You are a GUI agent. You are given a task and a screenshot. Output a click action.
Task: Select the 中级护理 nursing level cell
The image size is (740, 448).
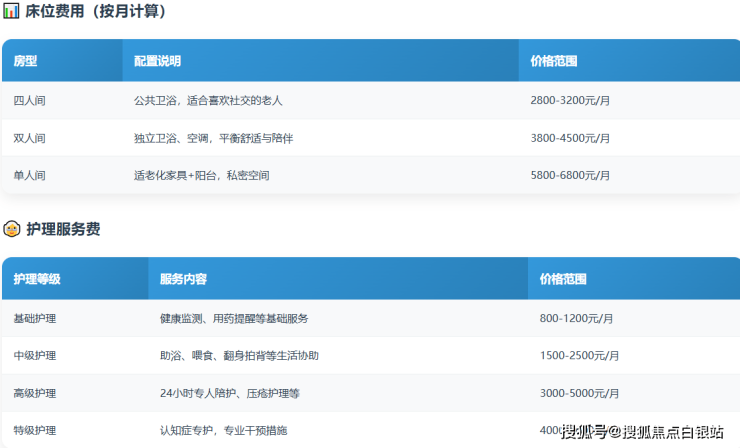pyautogui.click(x=35, y=355)
